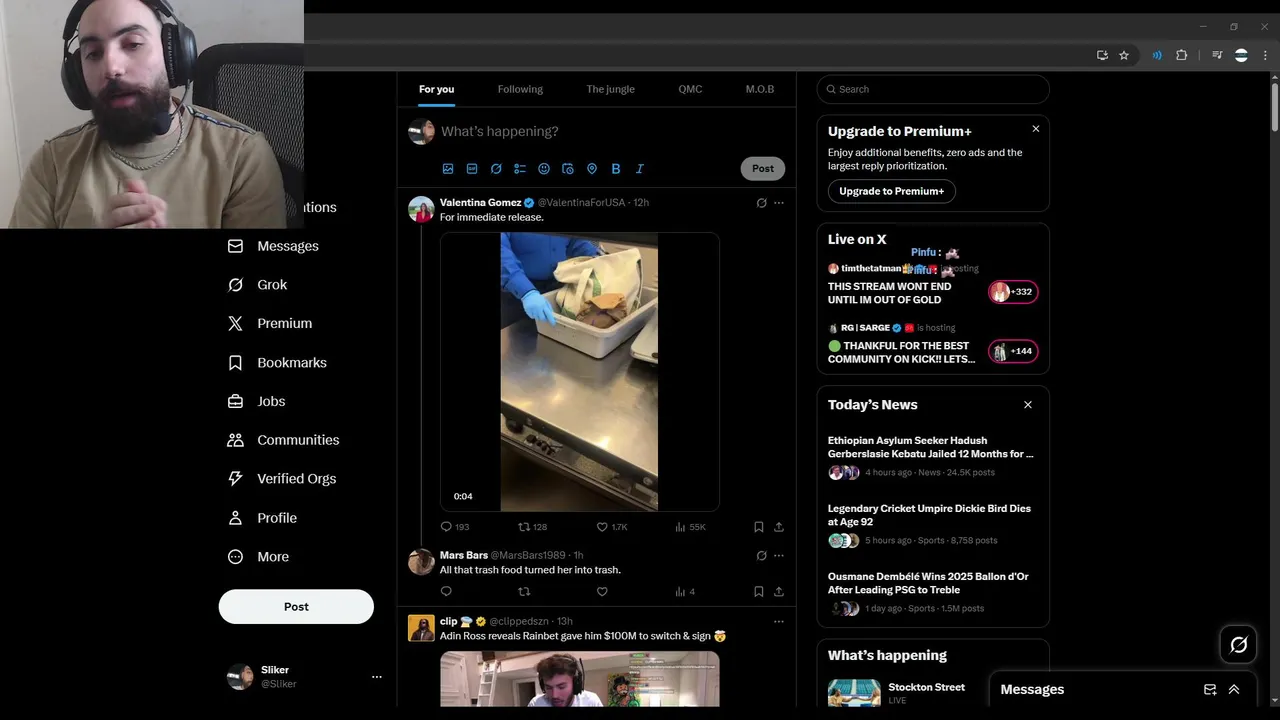This screenshot has height=720, width=1280.
Task: Open Dickie Bird cricket umpire news story
Action: coord(932,524)
